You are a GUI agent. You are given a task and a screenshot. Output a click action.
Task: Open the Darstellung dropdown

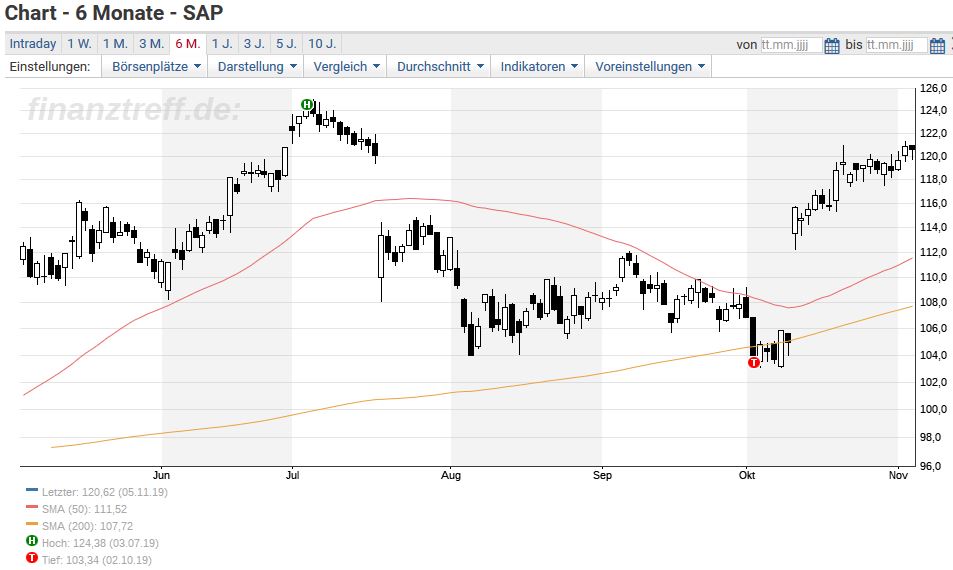(256, 67)
